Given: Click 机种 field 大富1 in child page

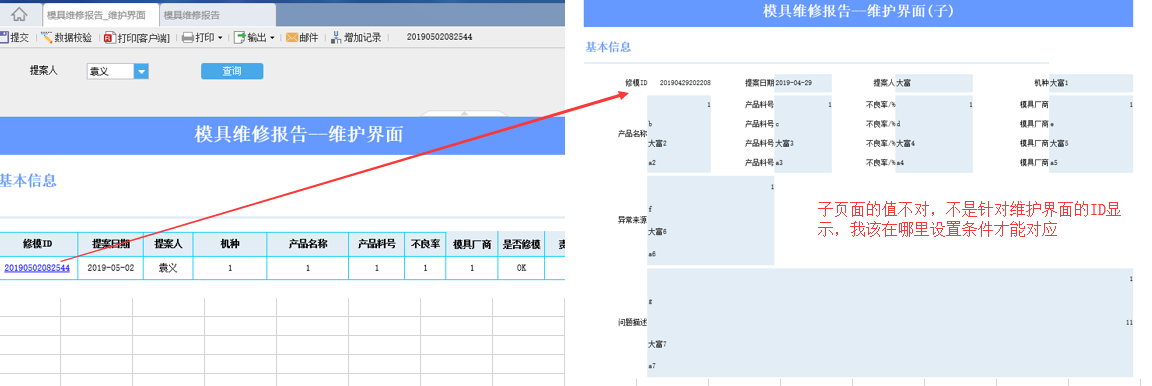Looking at the screenshot, I should [x=1090, y=83].
